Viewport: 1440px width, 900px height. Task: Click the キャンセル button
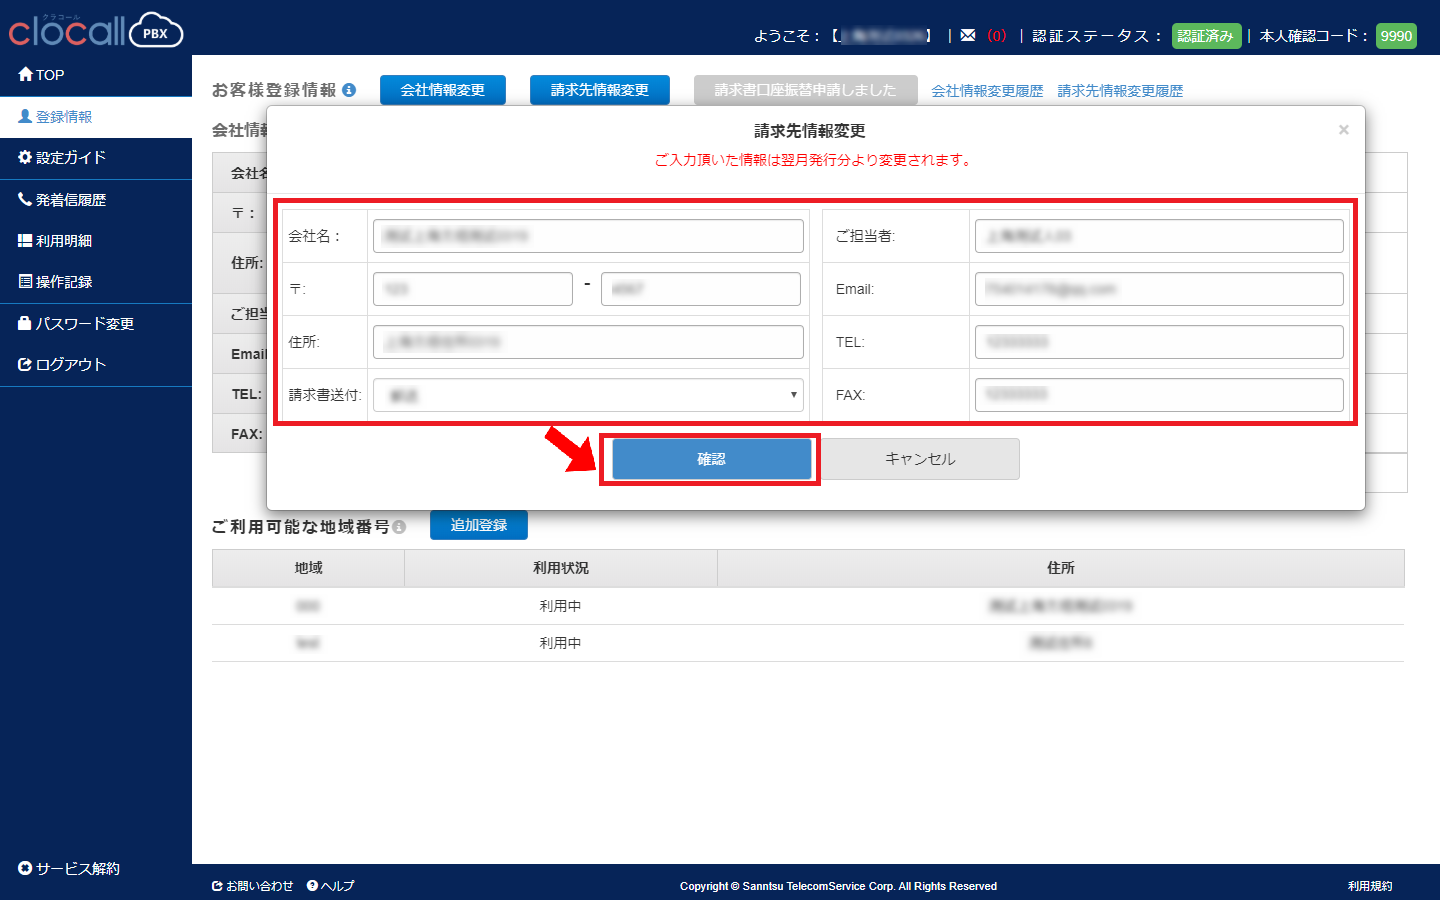(920, 459)
